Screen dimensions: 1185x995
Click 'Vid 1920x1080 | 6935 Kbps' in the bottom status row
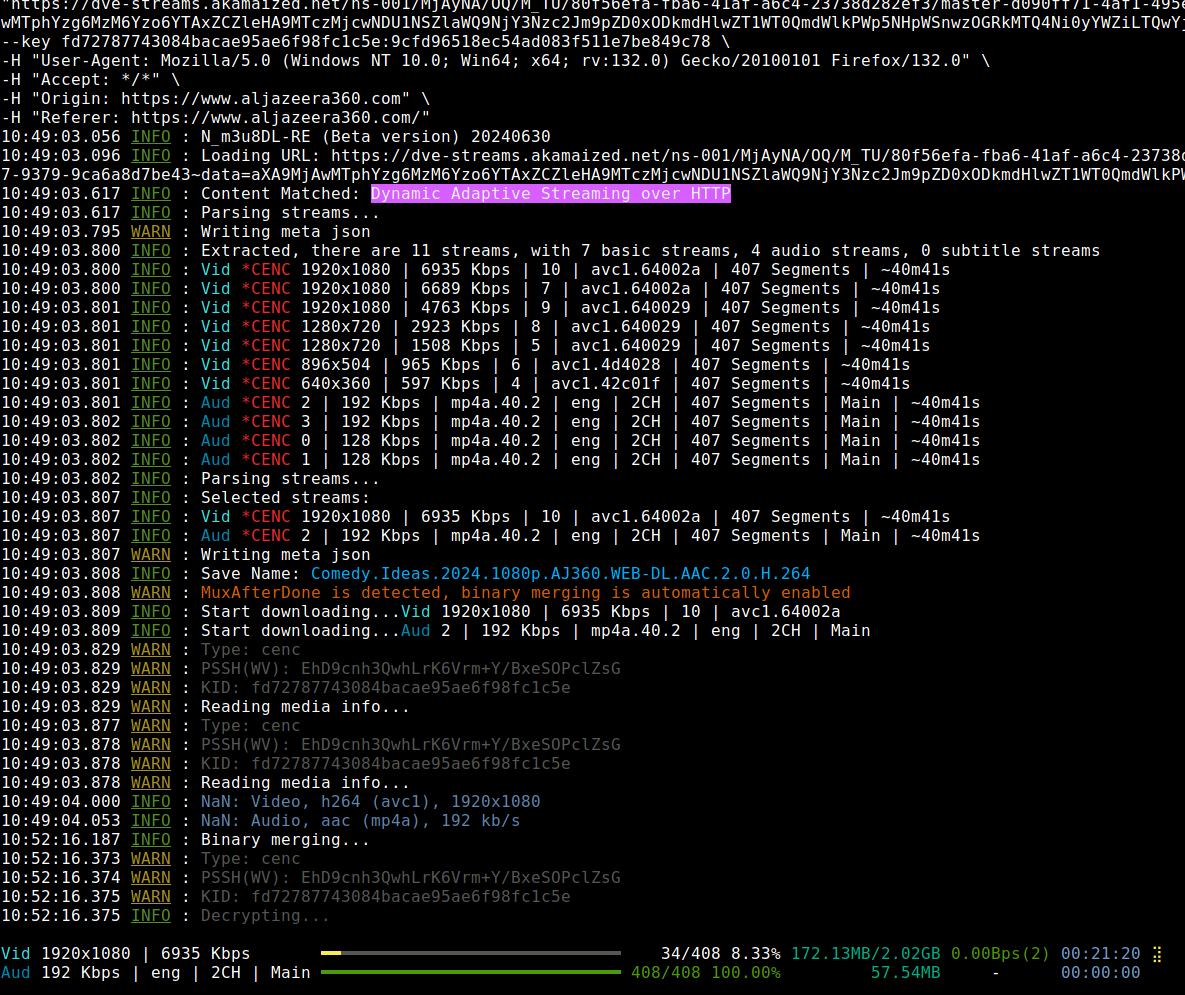125,953
